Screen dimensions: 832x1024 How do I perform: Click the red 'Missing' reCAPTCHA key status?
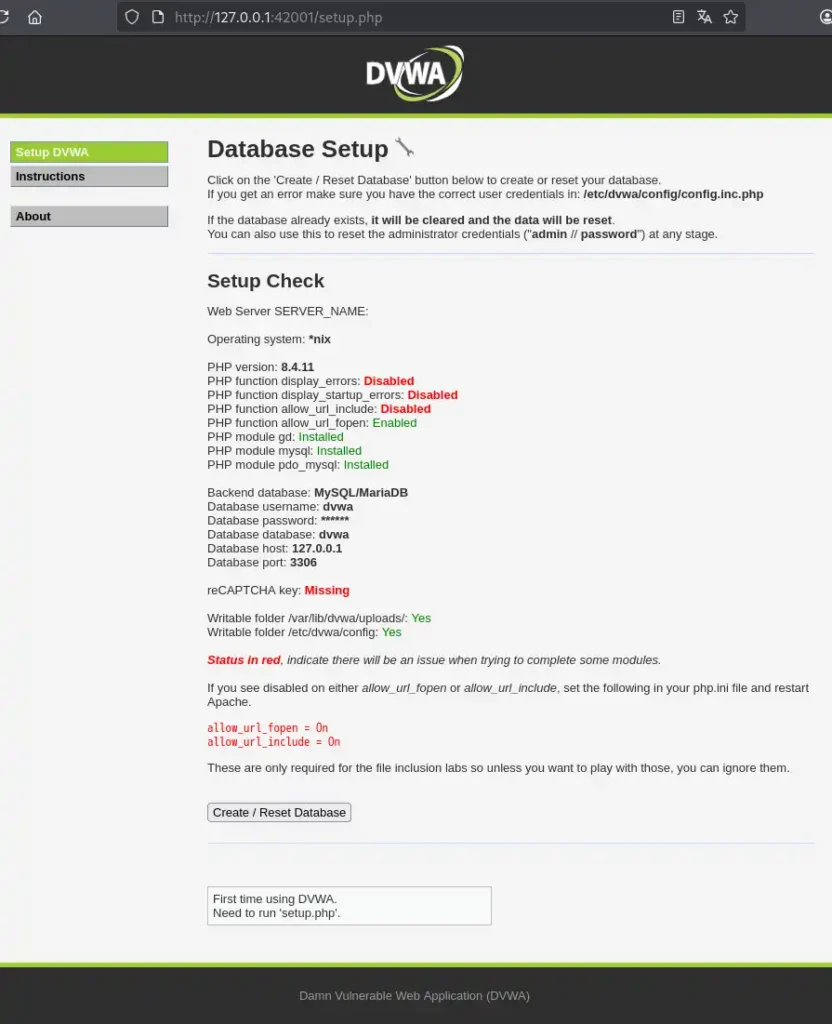click(327, 590)
